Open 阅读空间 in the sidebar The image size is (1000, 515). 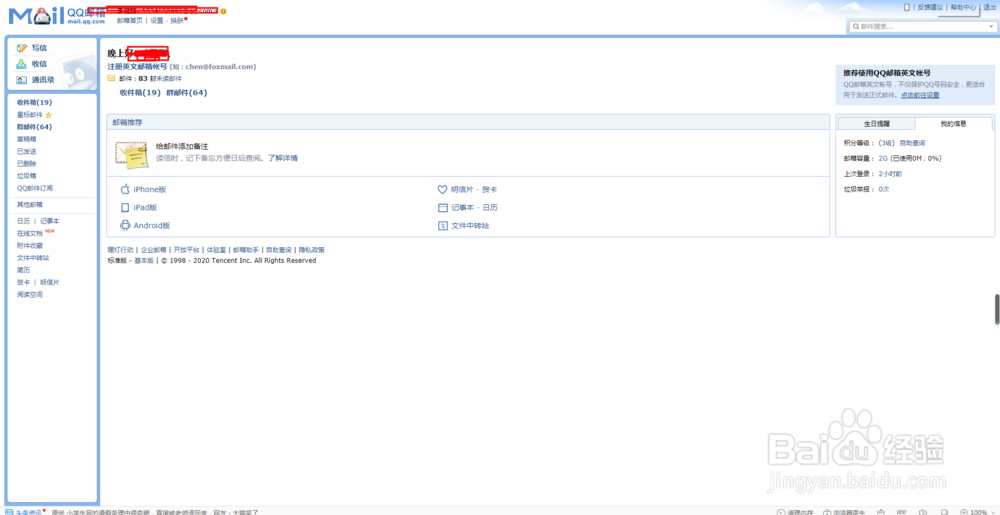tap(30, 294)
